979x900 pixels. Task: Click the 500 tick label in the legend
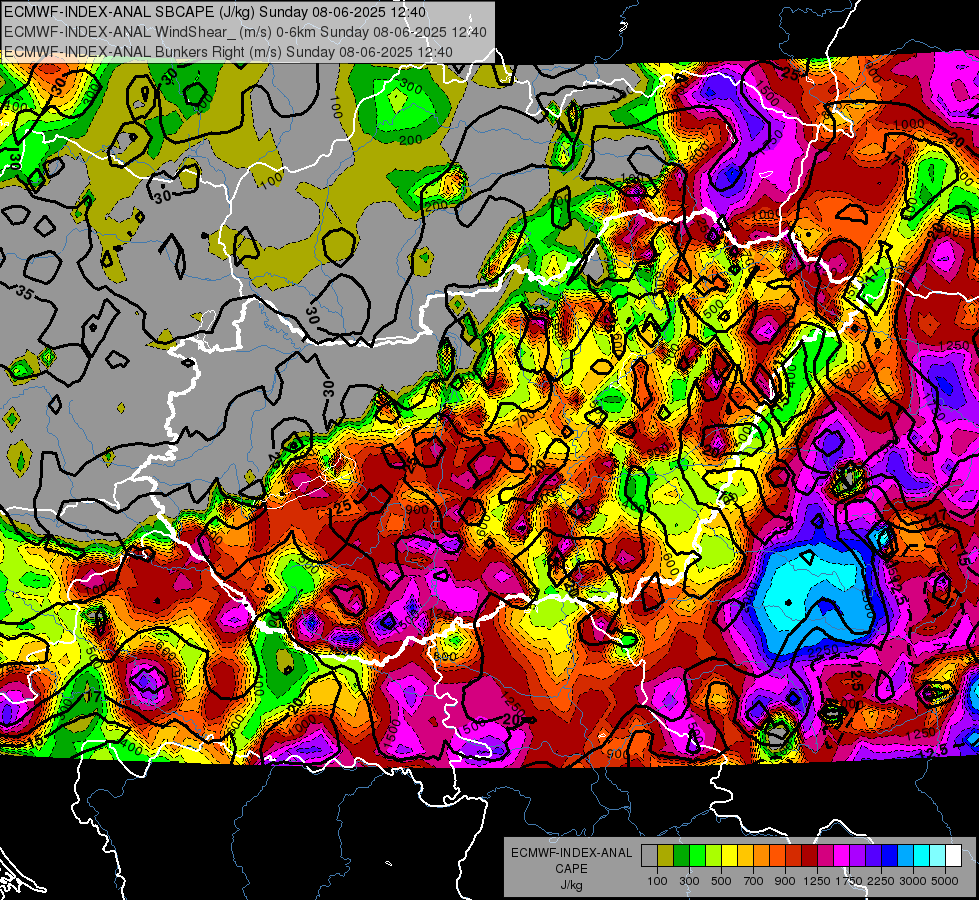[721, 881]
